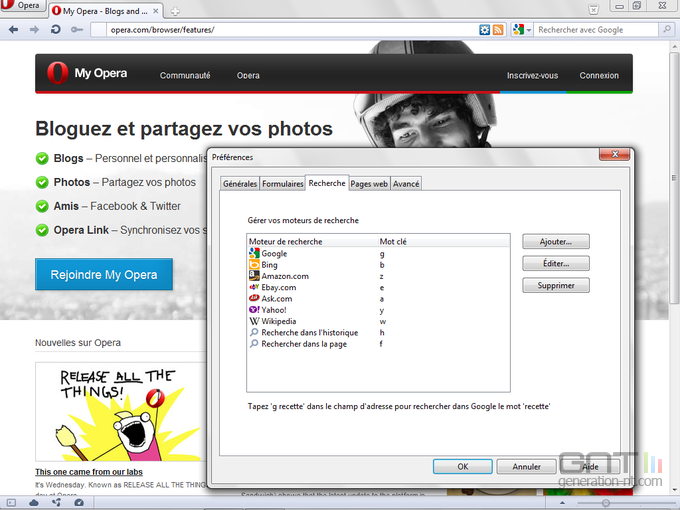Click the RSS feed icon in address bar
The height and width of the screenshot is (510, 680).
coord(498,29)
